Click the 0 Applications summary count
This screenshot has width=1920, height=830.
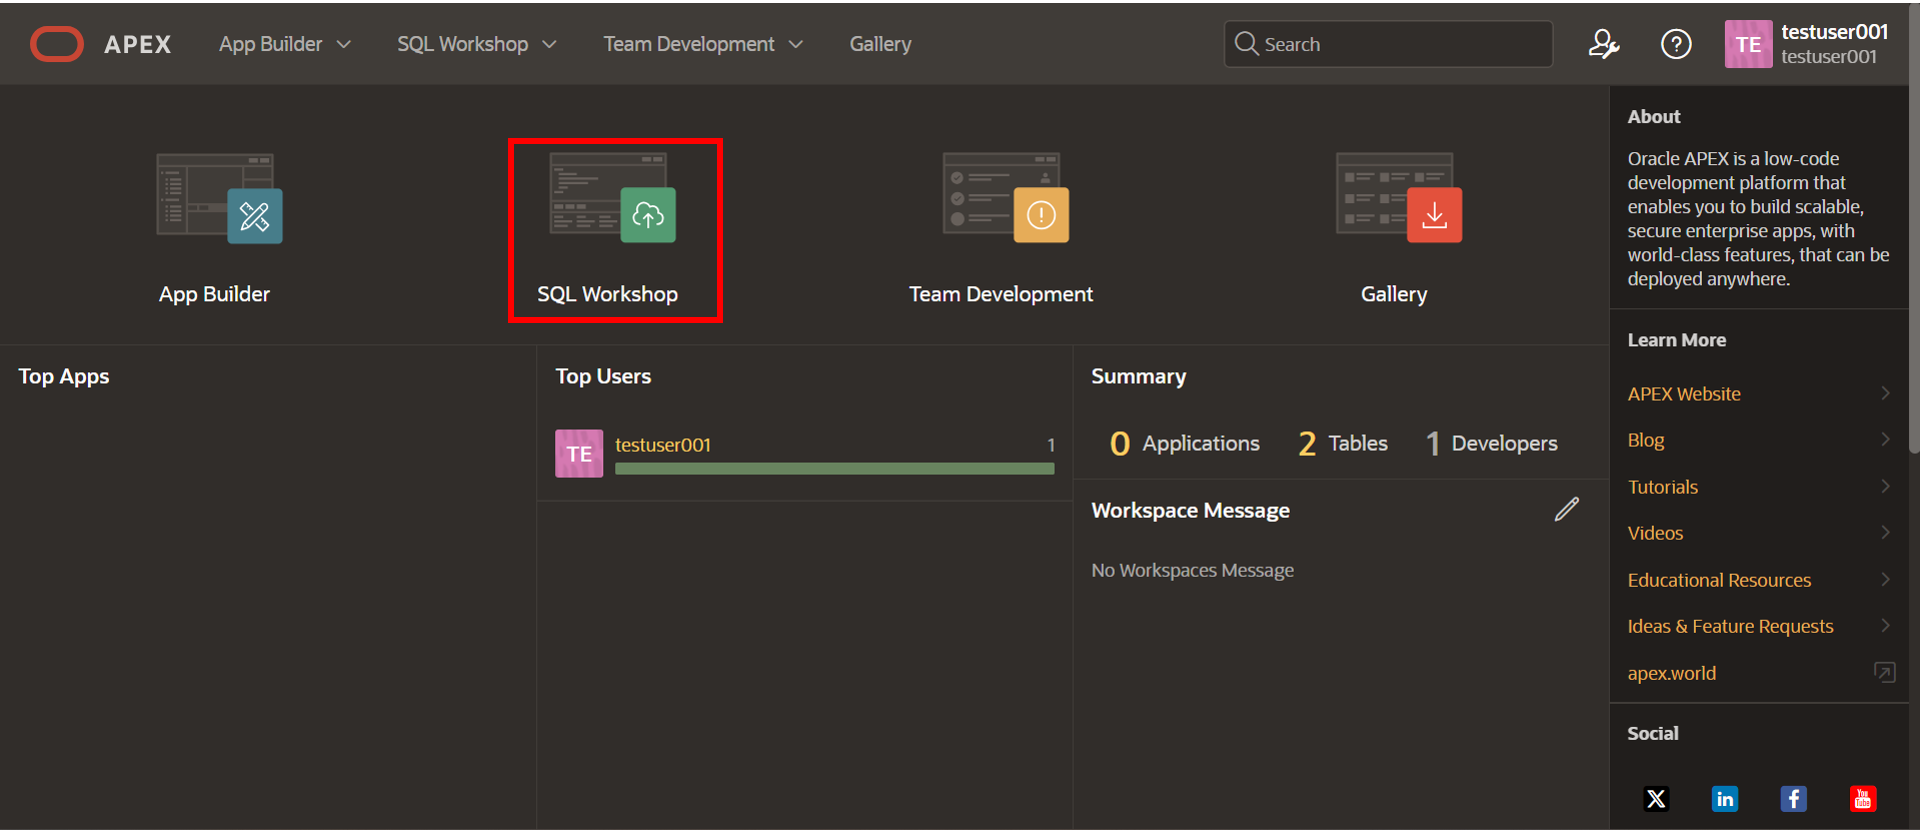coord(1184,443)
